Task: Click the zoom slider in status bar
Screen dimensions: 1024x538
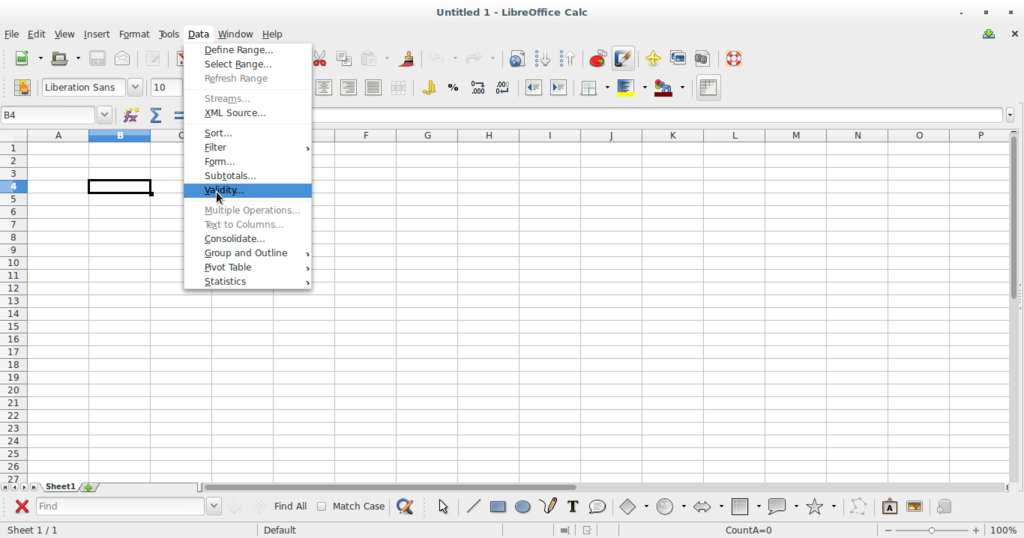Action: click(x=932, y=530)
